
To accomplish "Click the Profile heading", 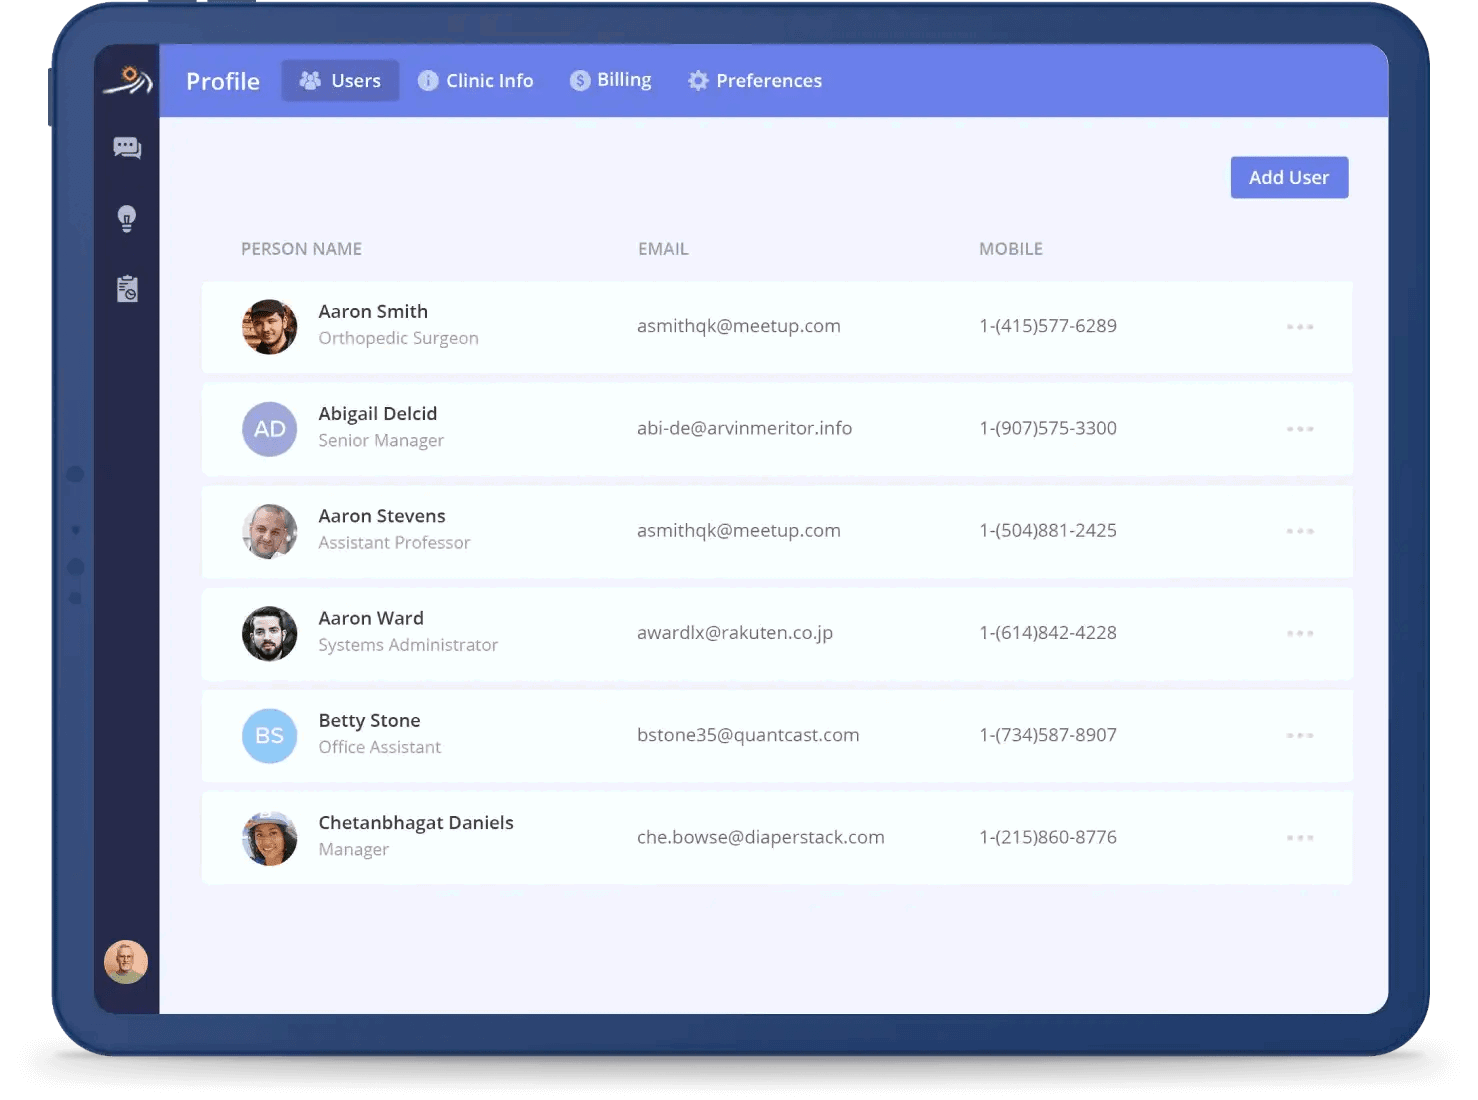I will click(x=223, y=81).
